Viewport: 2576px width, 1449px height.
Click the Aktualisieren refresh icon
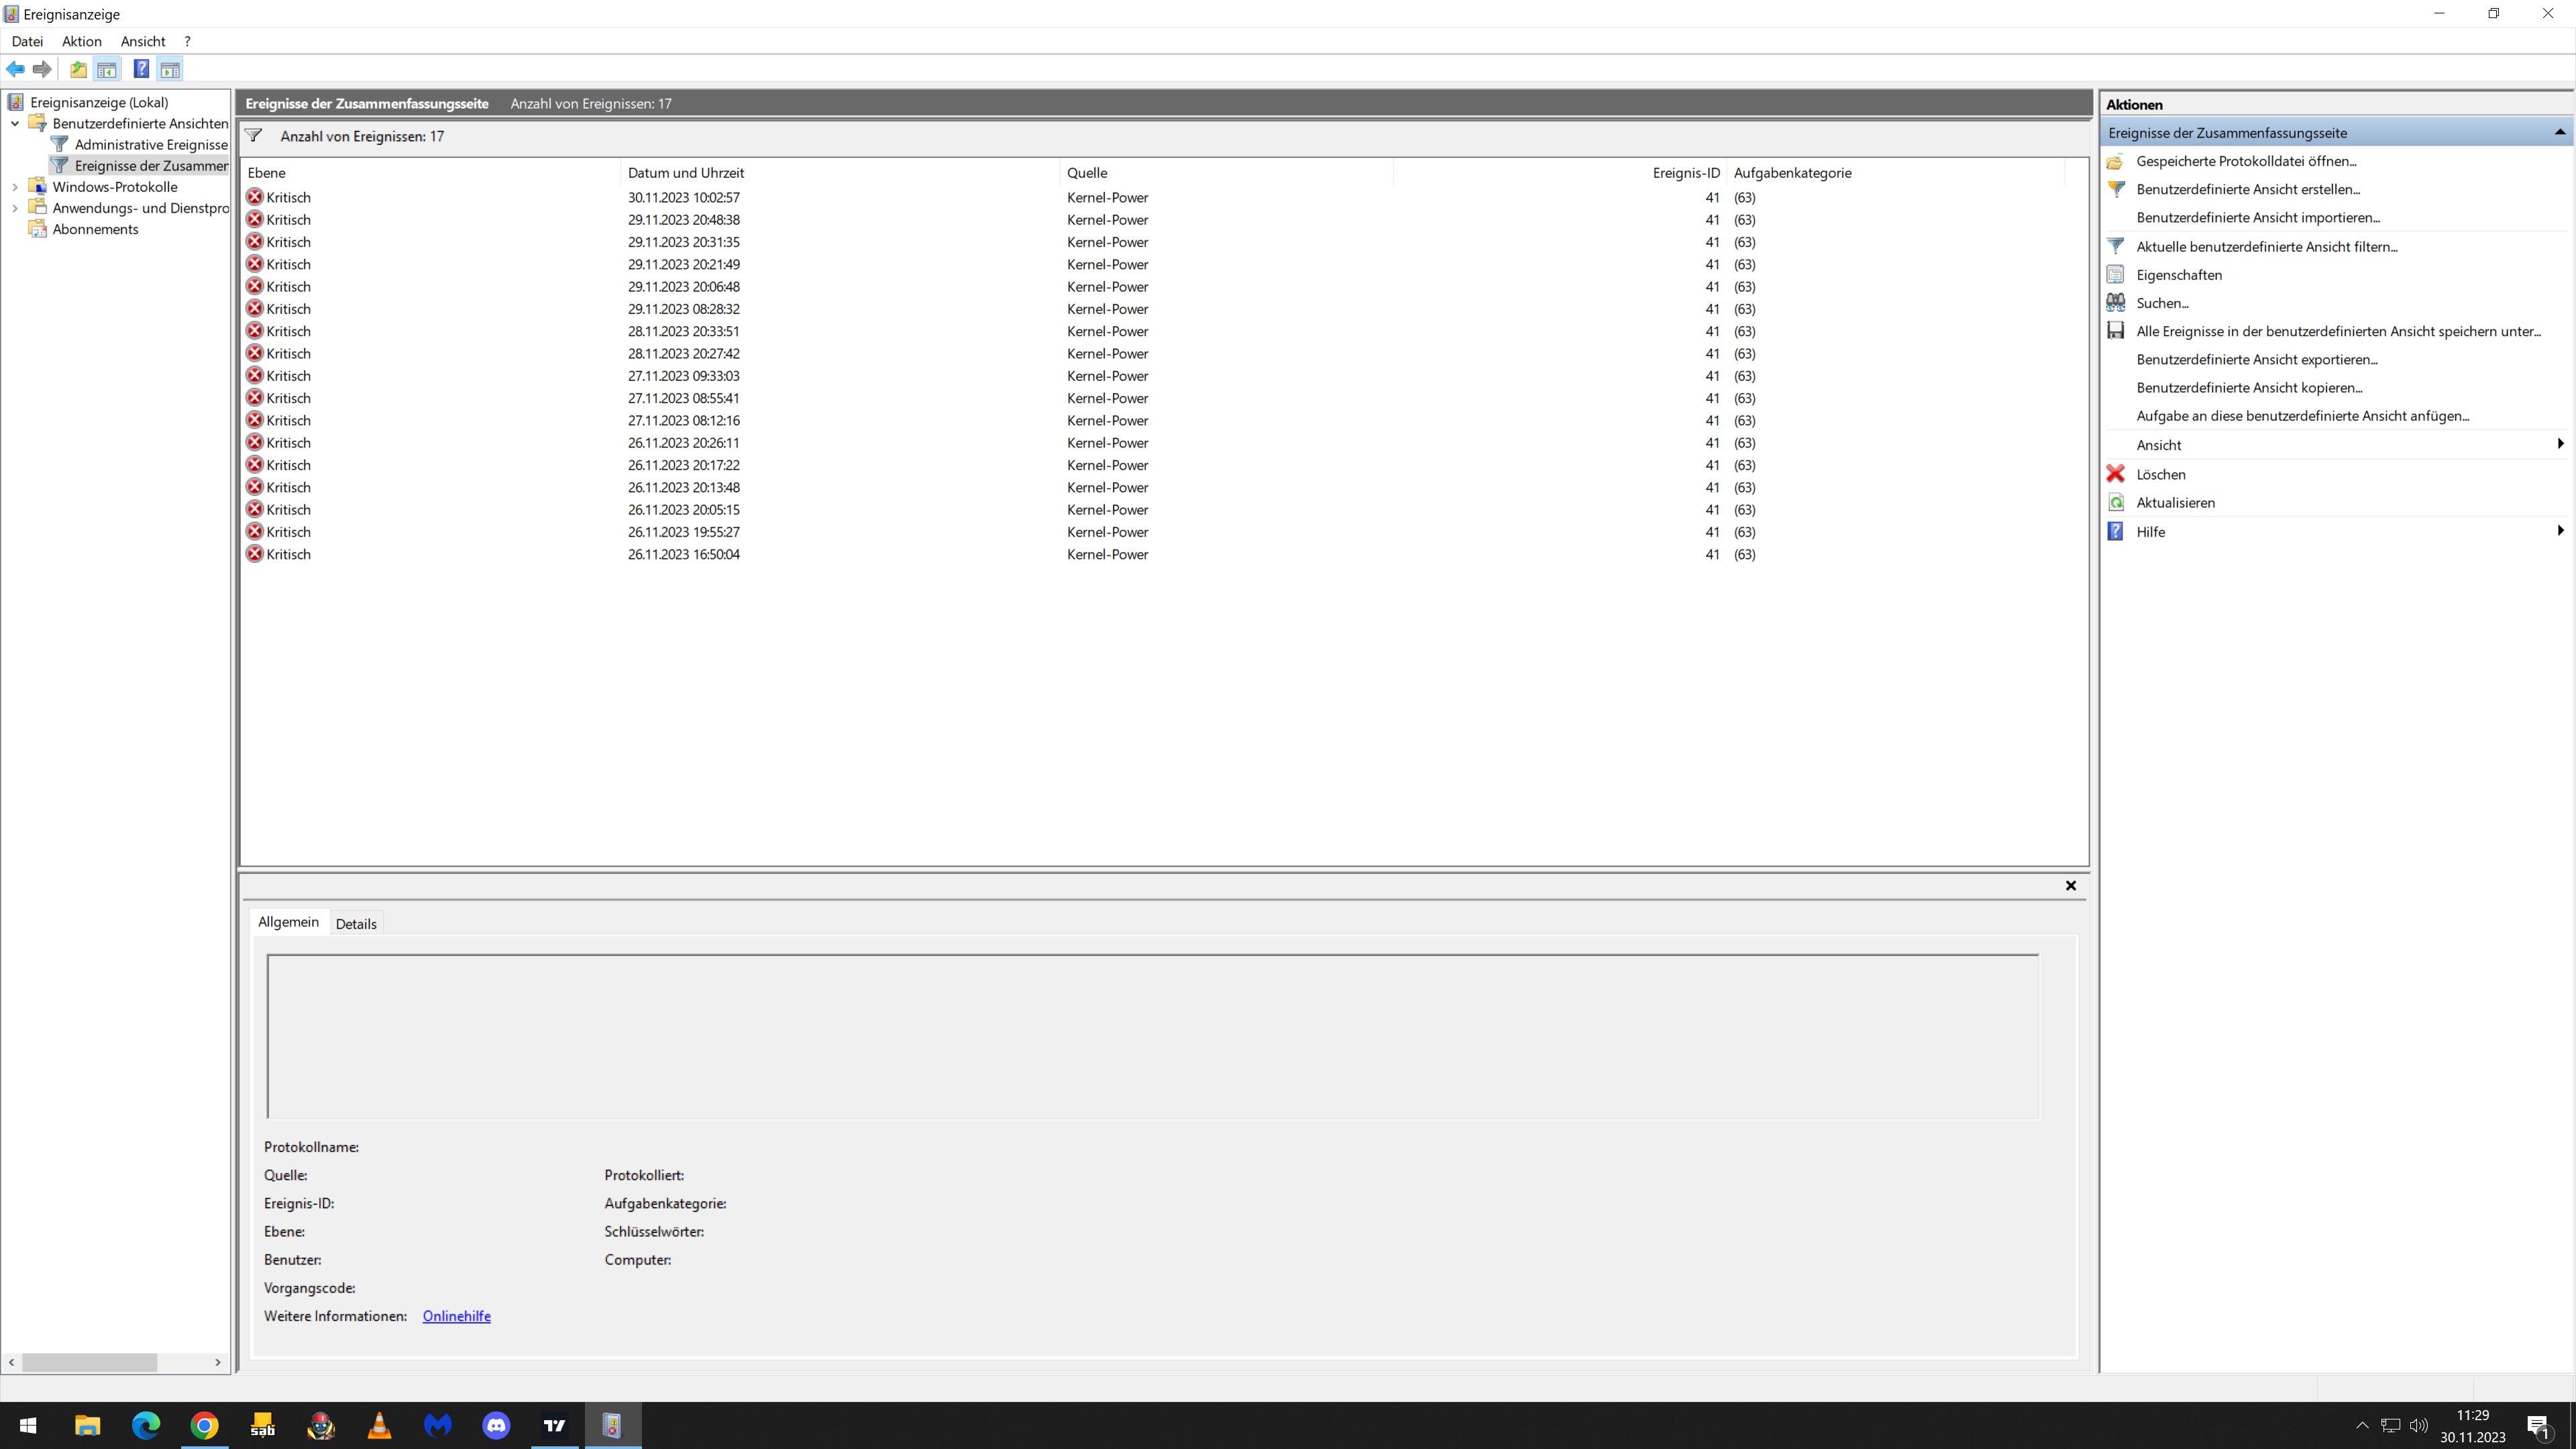(x=2116, y=502)
